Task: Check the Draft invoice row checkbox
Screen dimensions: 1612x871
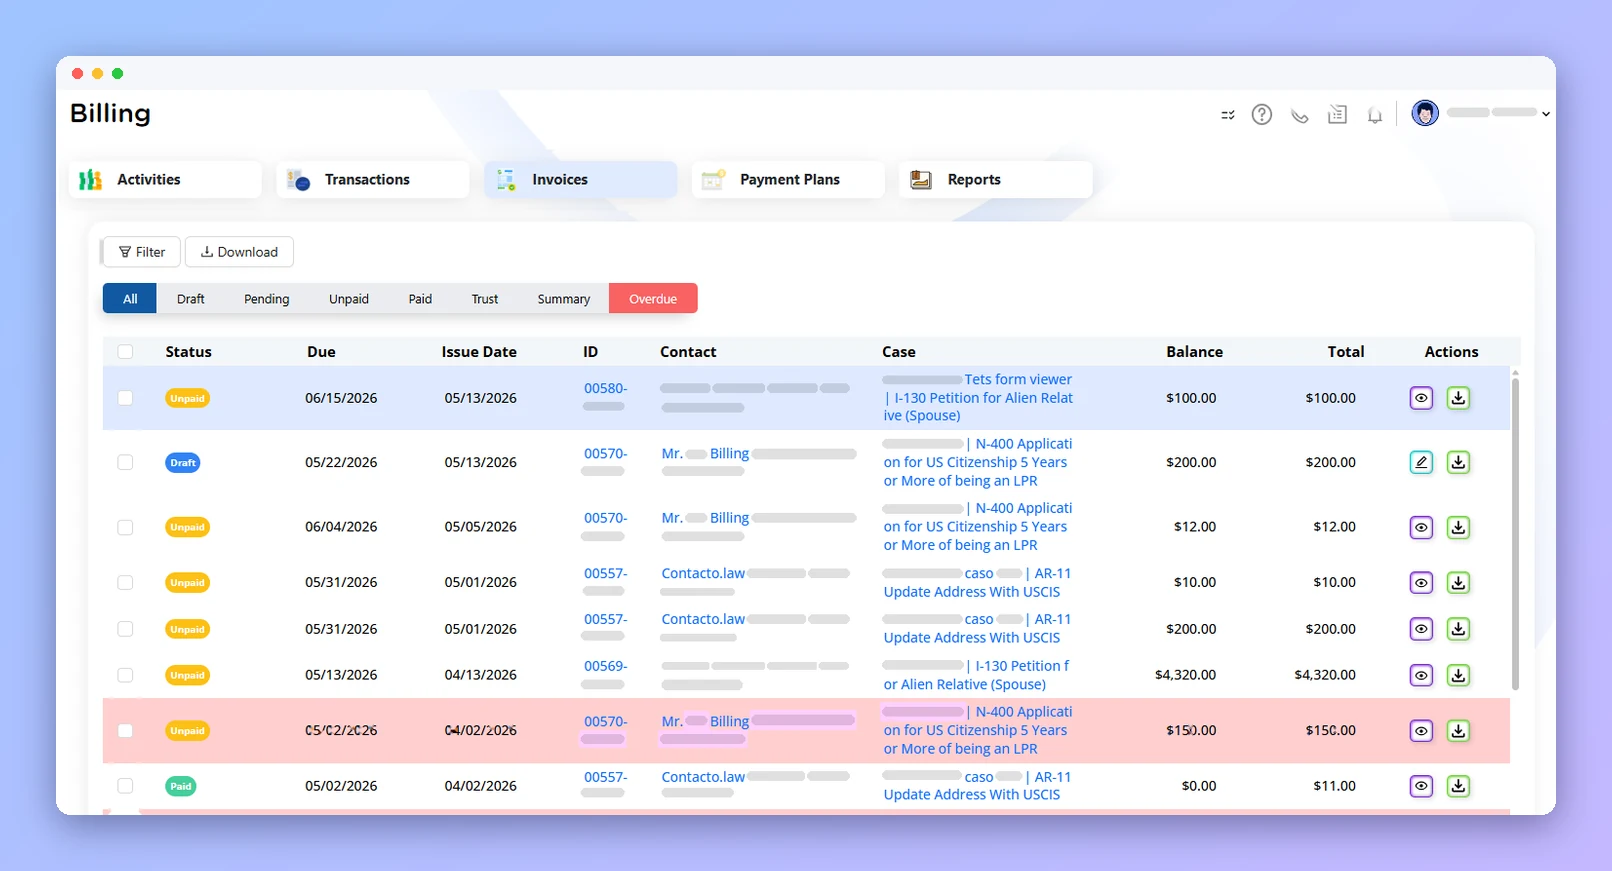Action: (x=125, y=462)
